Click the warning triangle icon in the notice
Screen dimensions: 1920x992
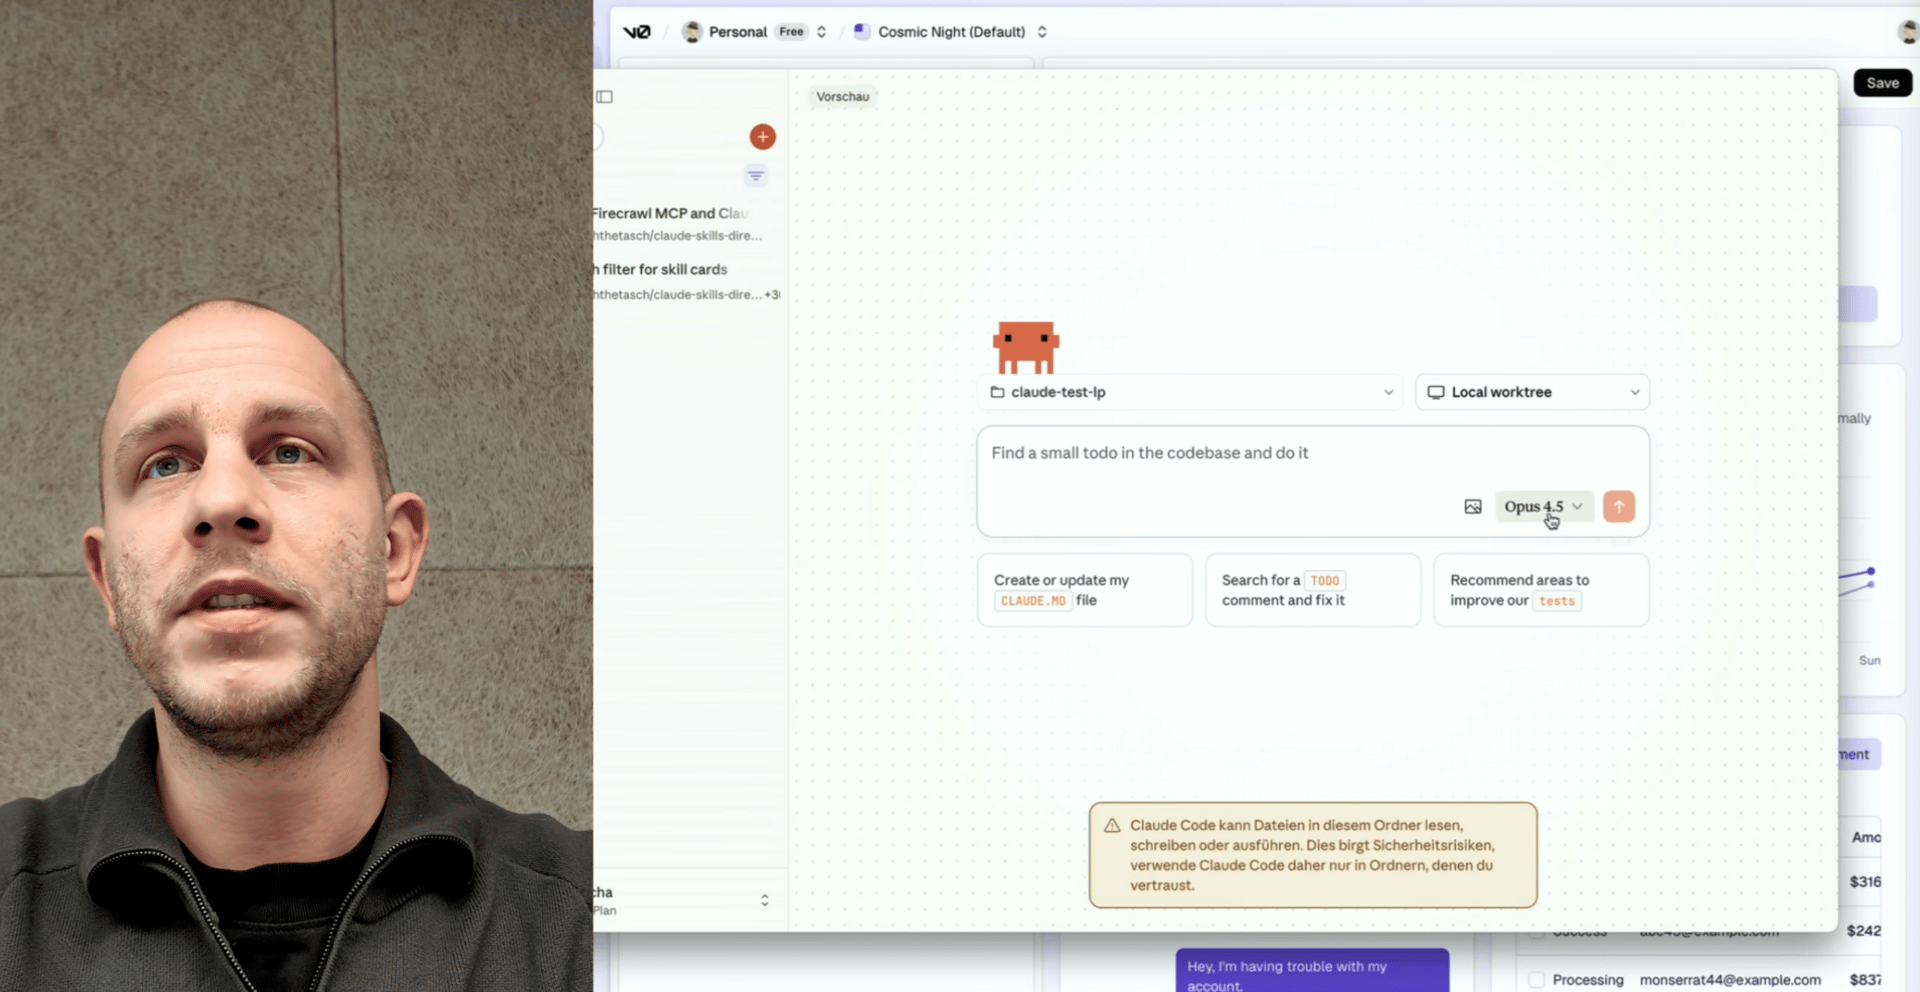1112,826
